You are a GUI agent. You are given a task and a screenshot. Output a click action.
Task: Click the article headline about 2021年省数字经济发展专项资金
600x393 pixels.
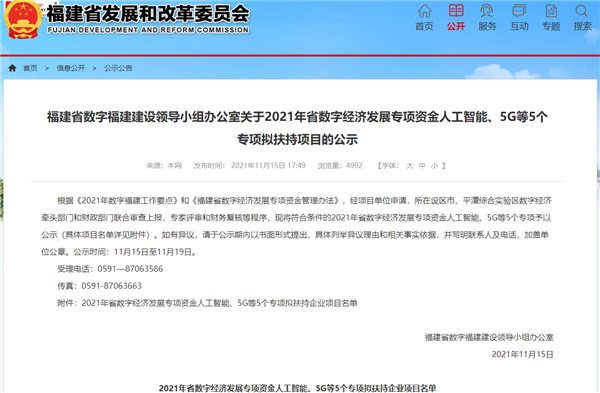click(297, 128)
